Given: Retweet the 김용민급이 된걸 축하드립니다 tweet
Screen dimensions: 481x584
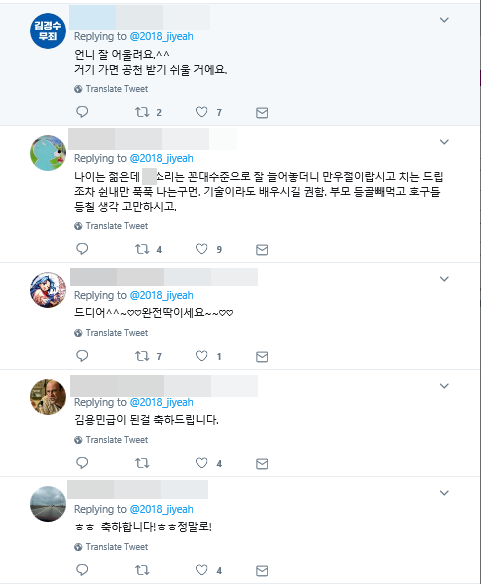Looking at the screenshot, I should point(142,463).
